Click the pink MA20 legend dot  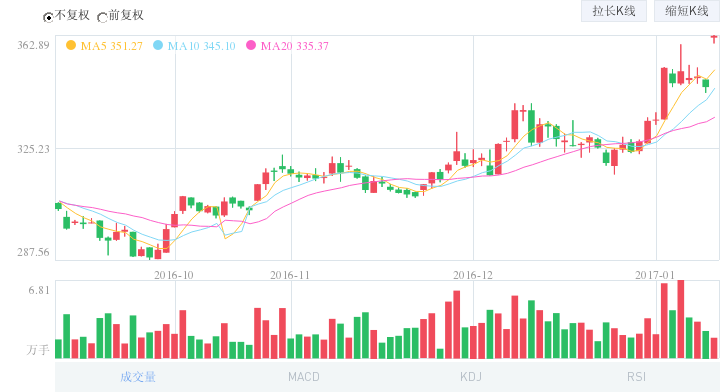[x=251, y=45]
